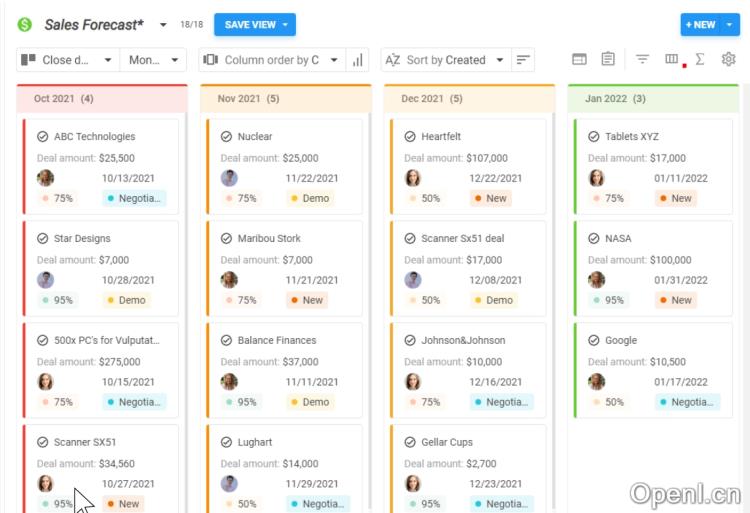Open the Sort by Created dropdown
The height and width of the screenshot is (513, 750).
click(x=445, y=60)
